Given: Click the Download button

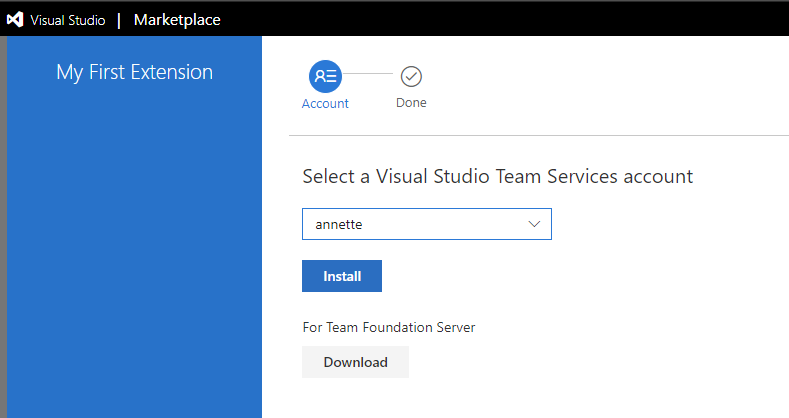Looking at the screenshot, I should [x=355, y=362].
